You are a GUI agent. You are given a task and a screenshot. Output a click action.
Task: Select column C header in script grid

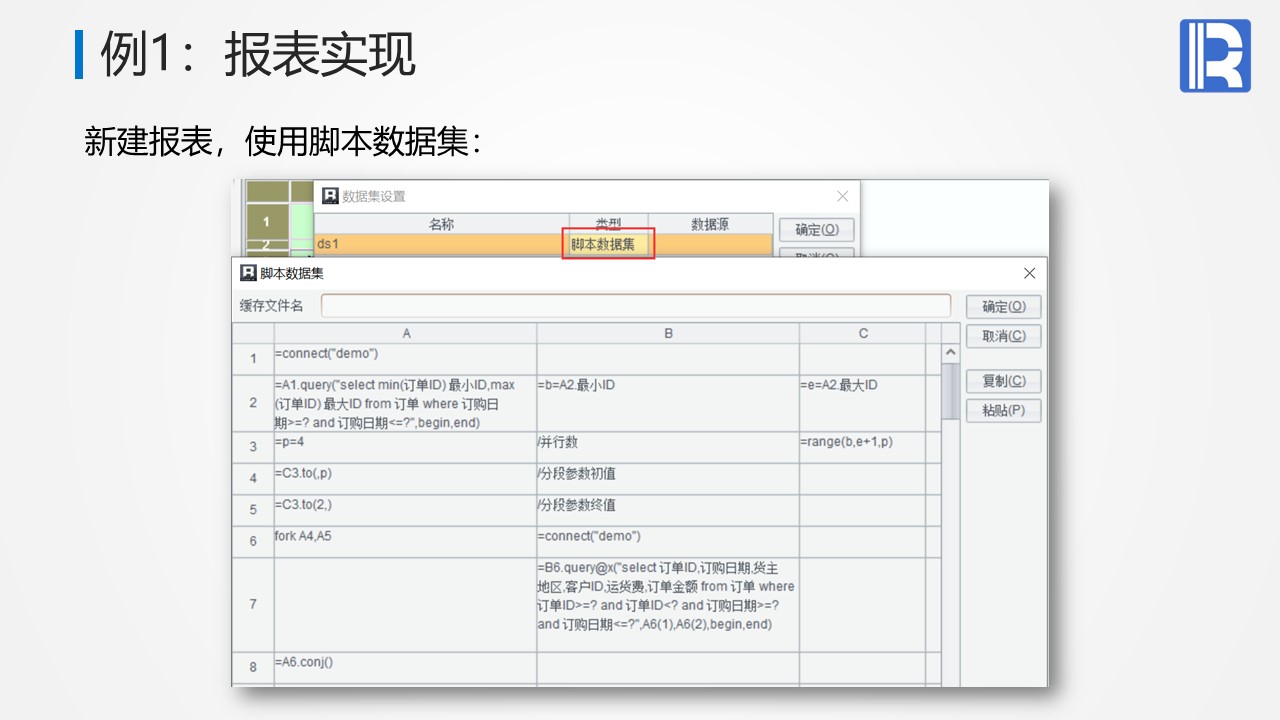(x=863, y=333)
